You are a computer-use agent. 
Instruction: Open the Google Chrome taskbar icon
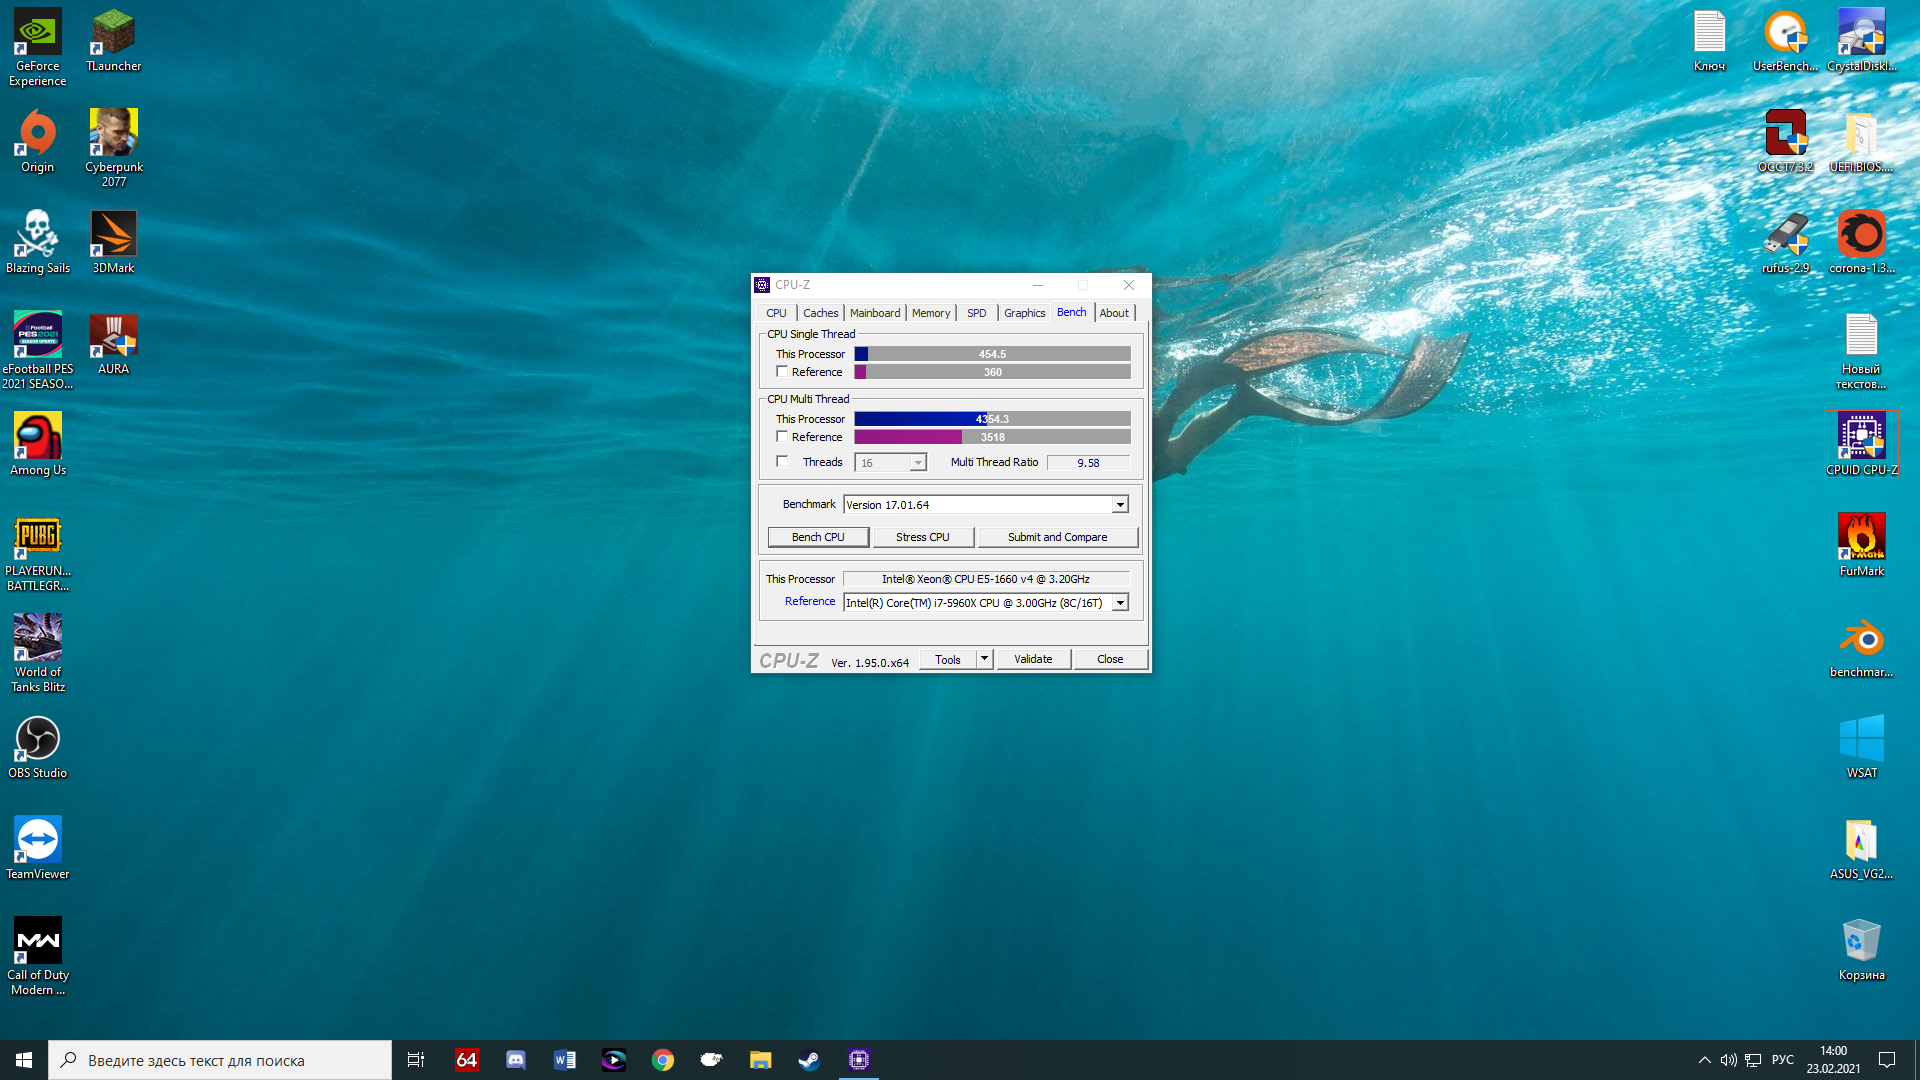click(662, 1060)
